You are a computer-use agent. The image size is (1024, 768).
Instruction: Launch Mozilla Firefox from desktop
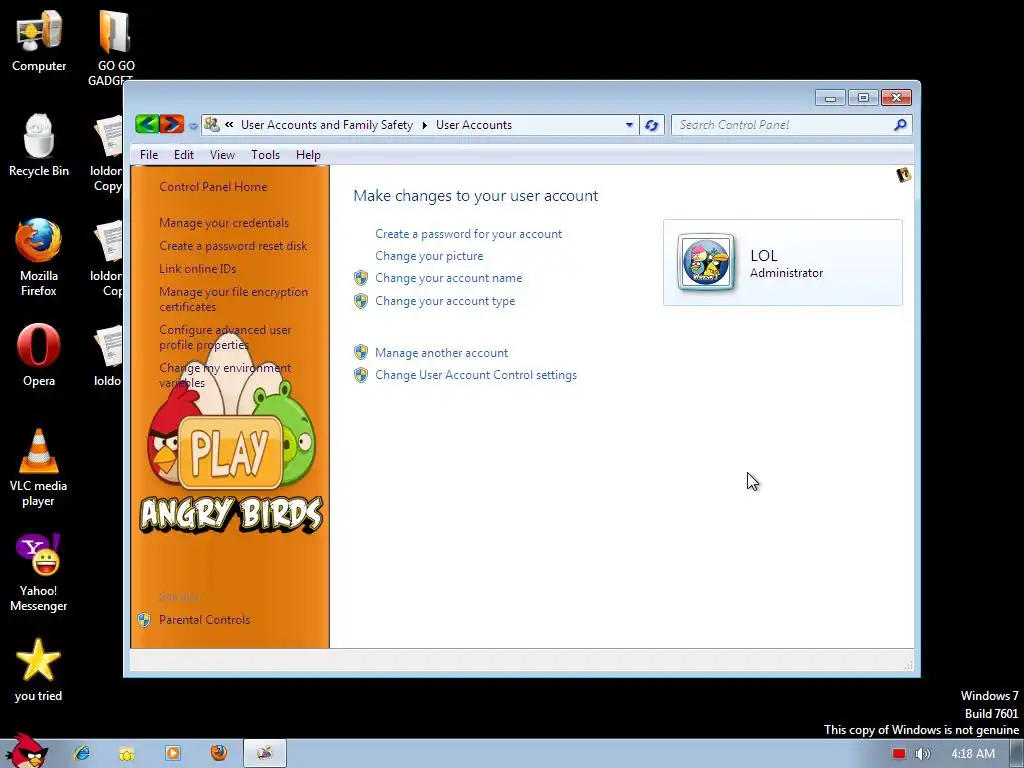39,257
